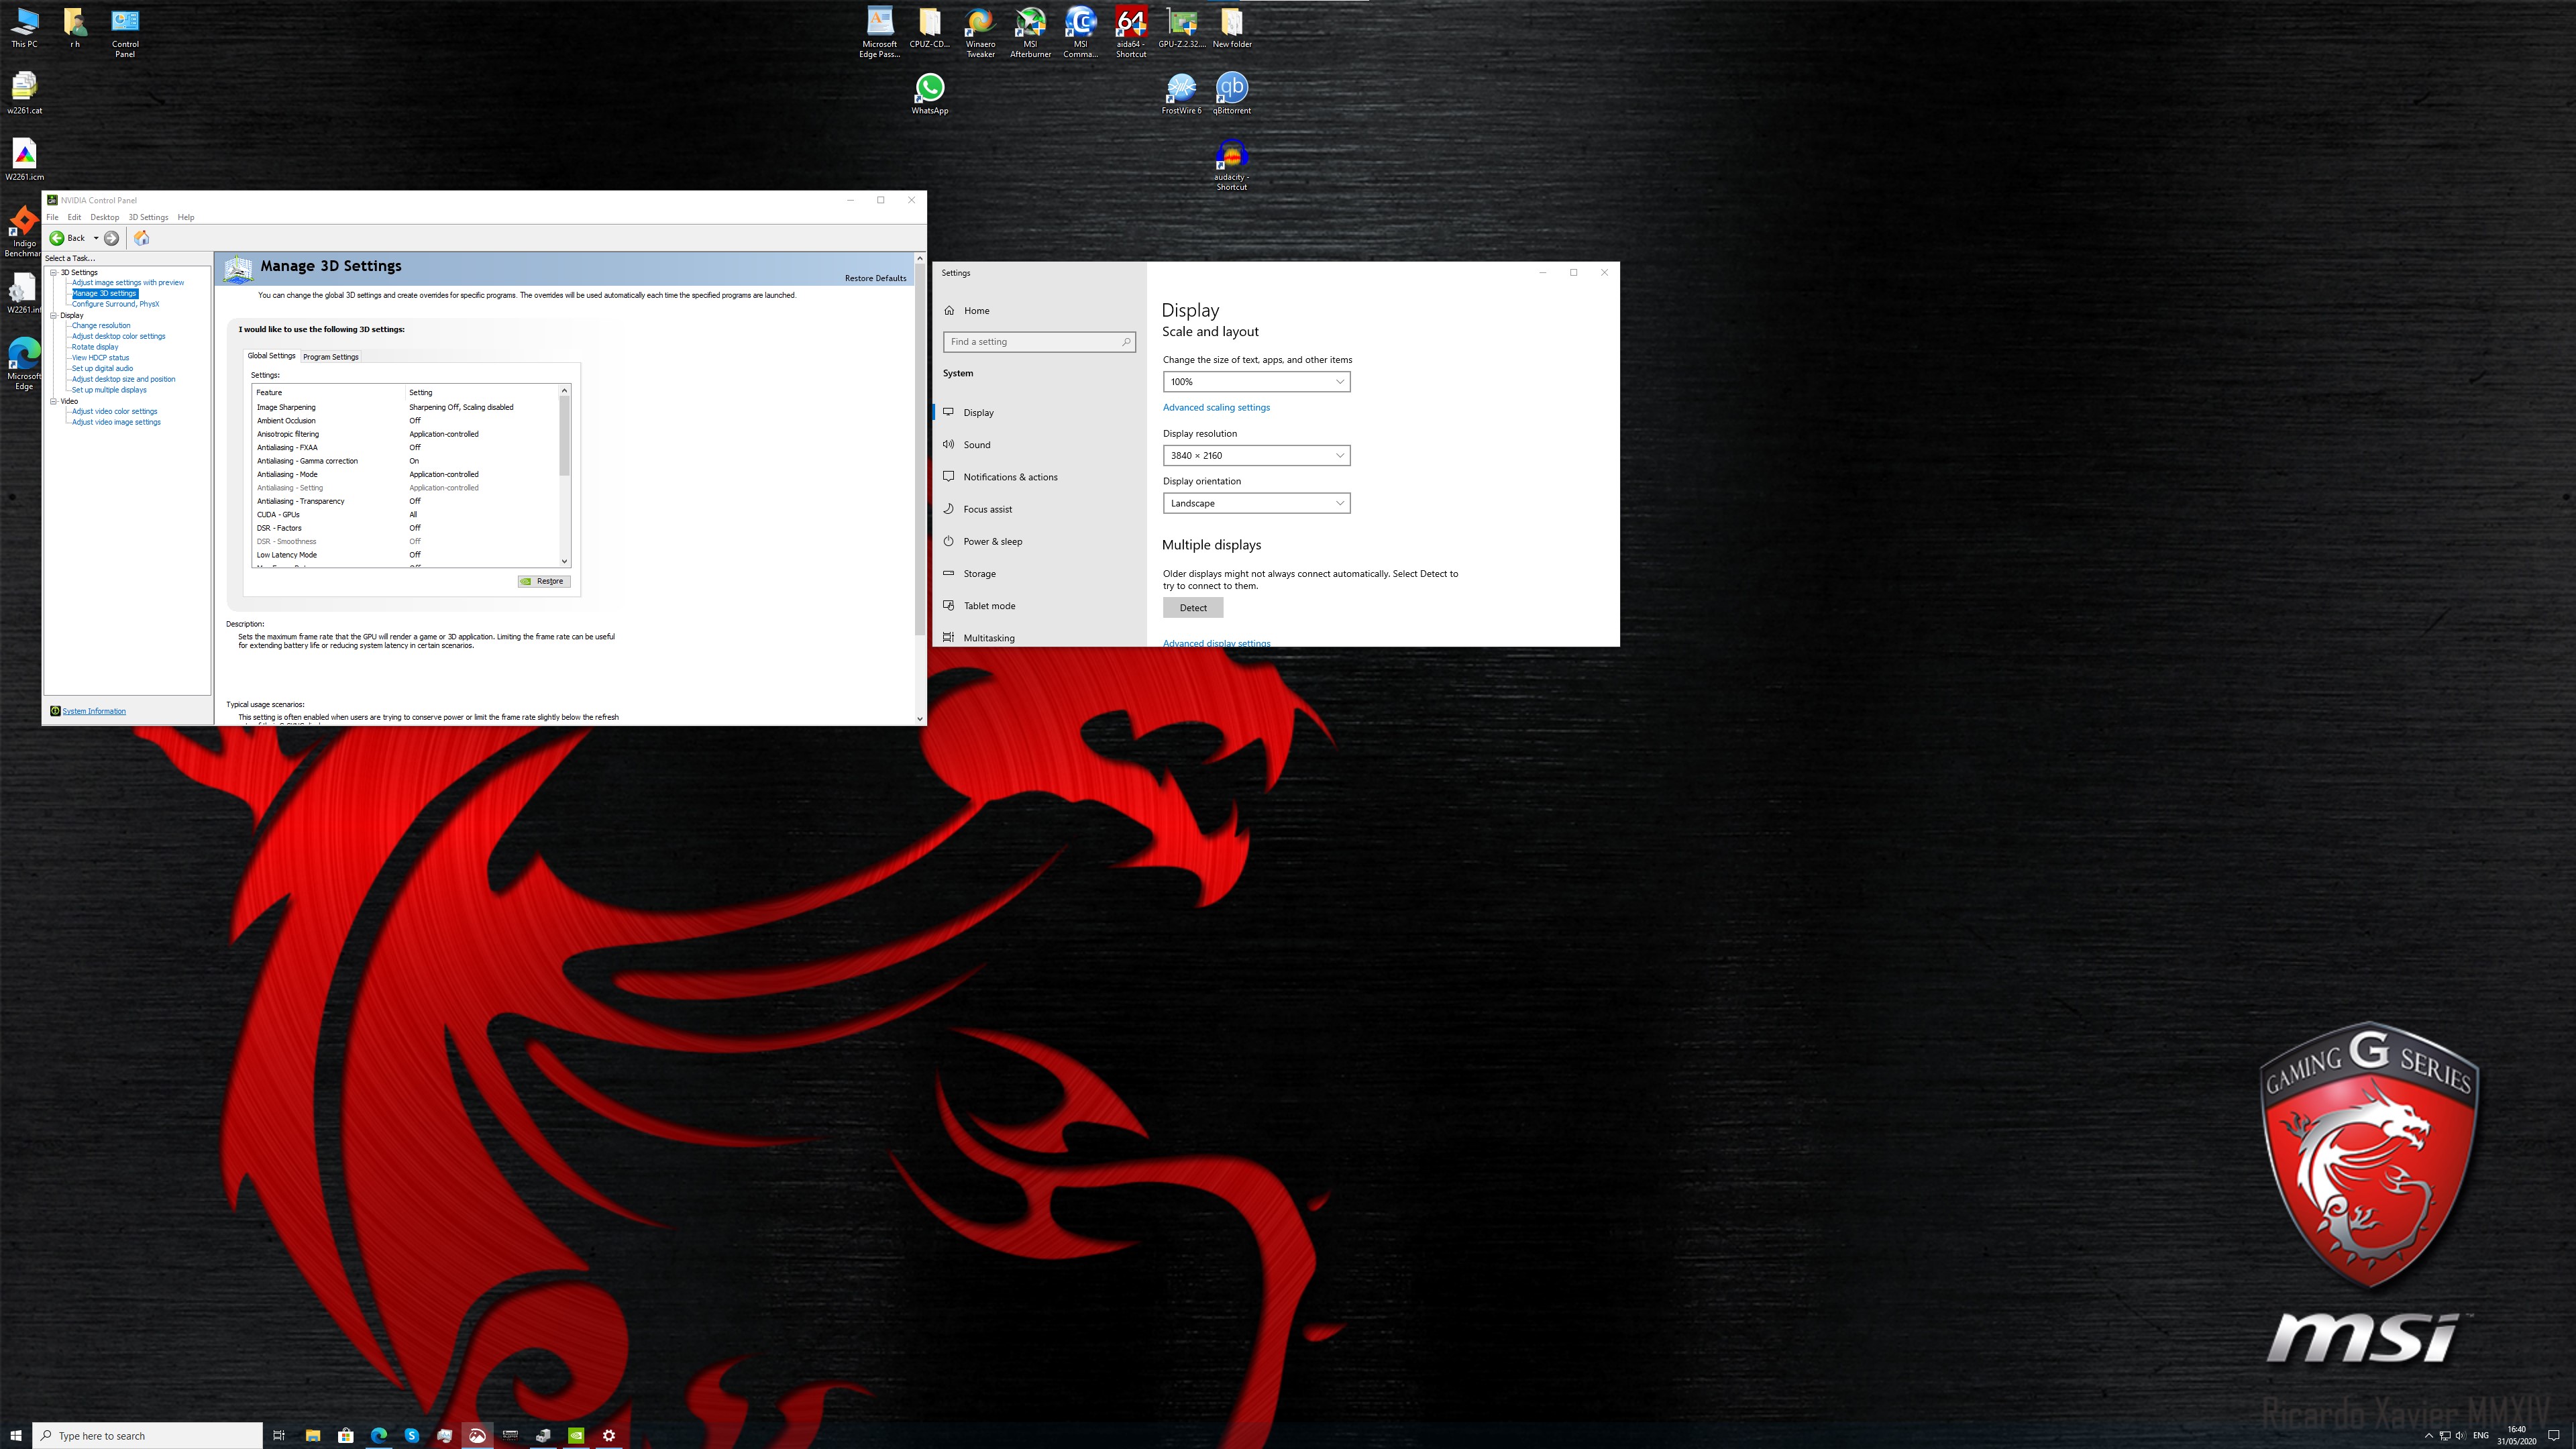Select the Anisotropic filtering setting row
The width and height of the screenshot is (2576, 1449).
[405, 434]
